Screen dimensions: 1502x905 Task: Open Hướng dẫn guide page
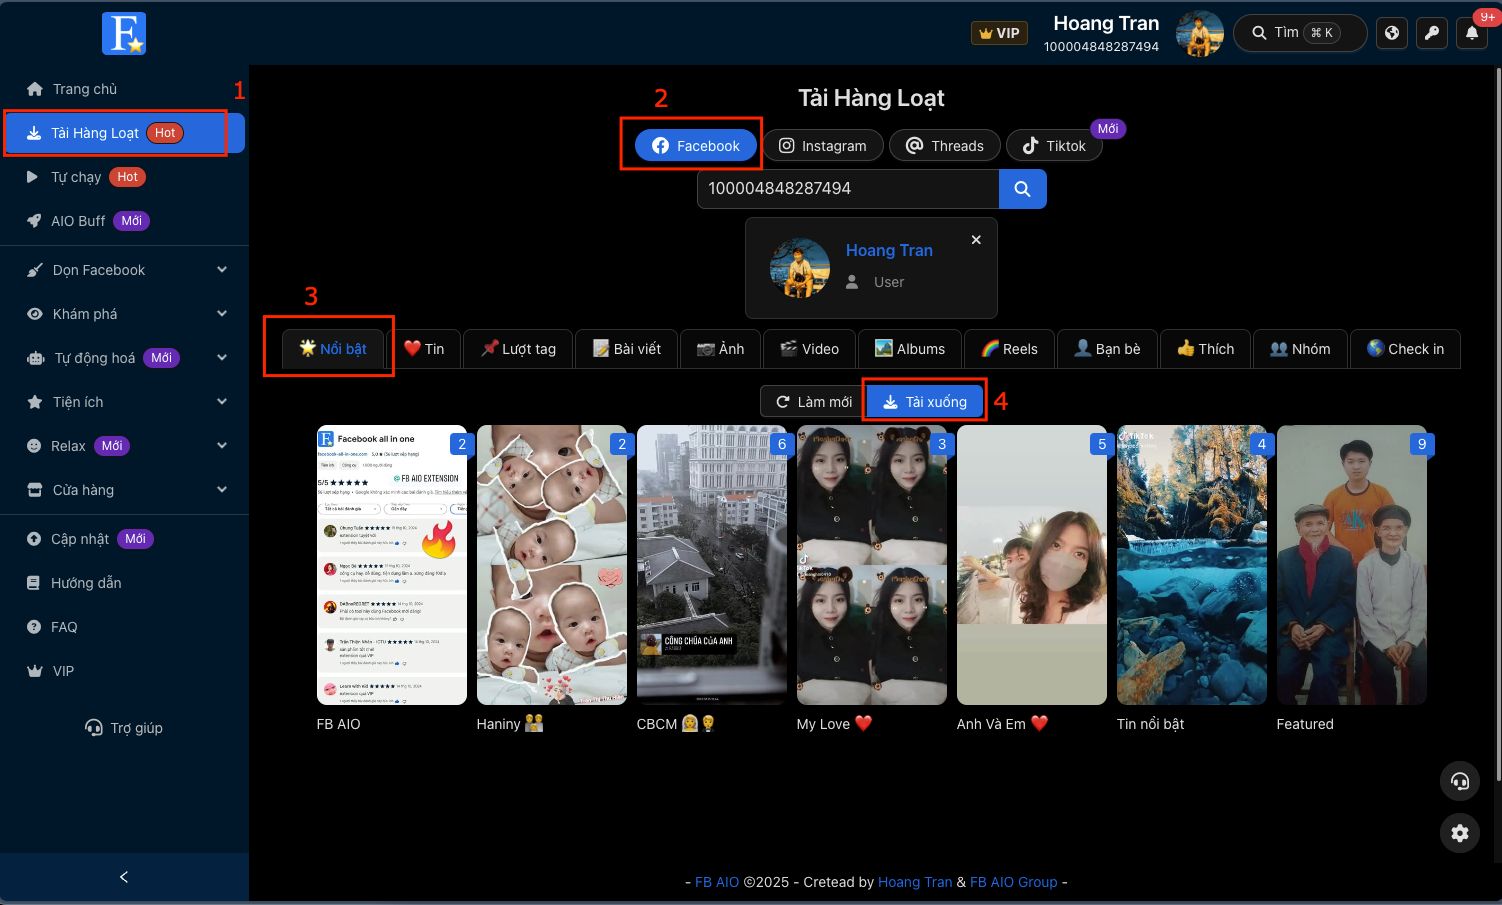click(x=124, y=583)
